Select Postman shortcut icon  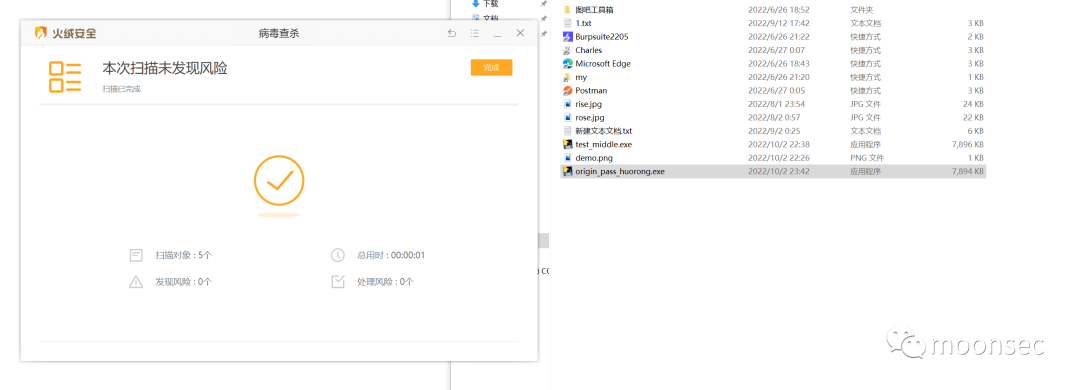click(x=568, y=90)
